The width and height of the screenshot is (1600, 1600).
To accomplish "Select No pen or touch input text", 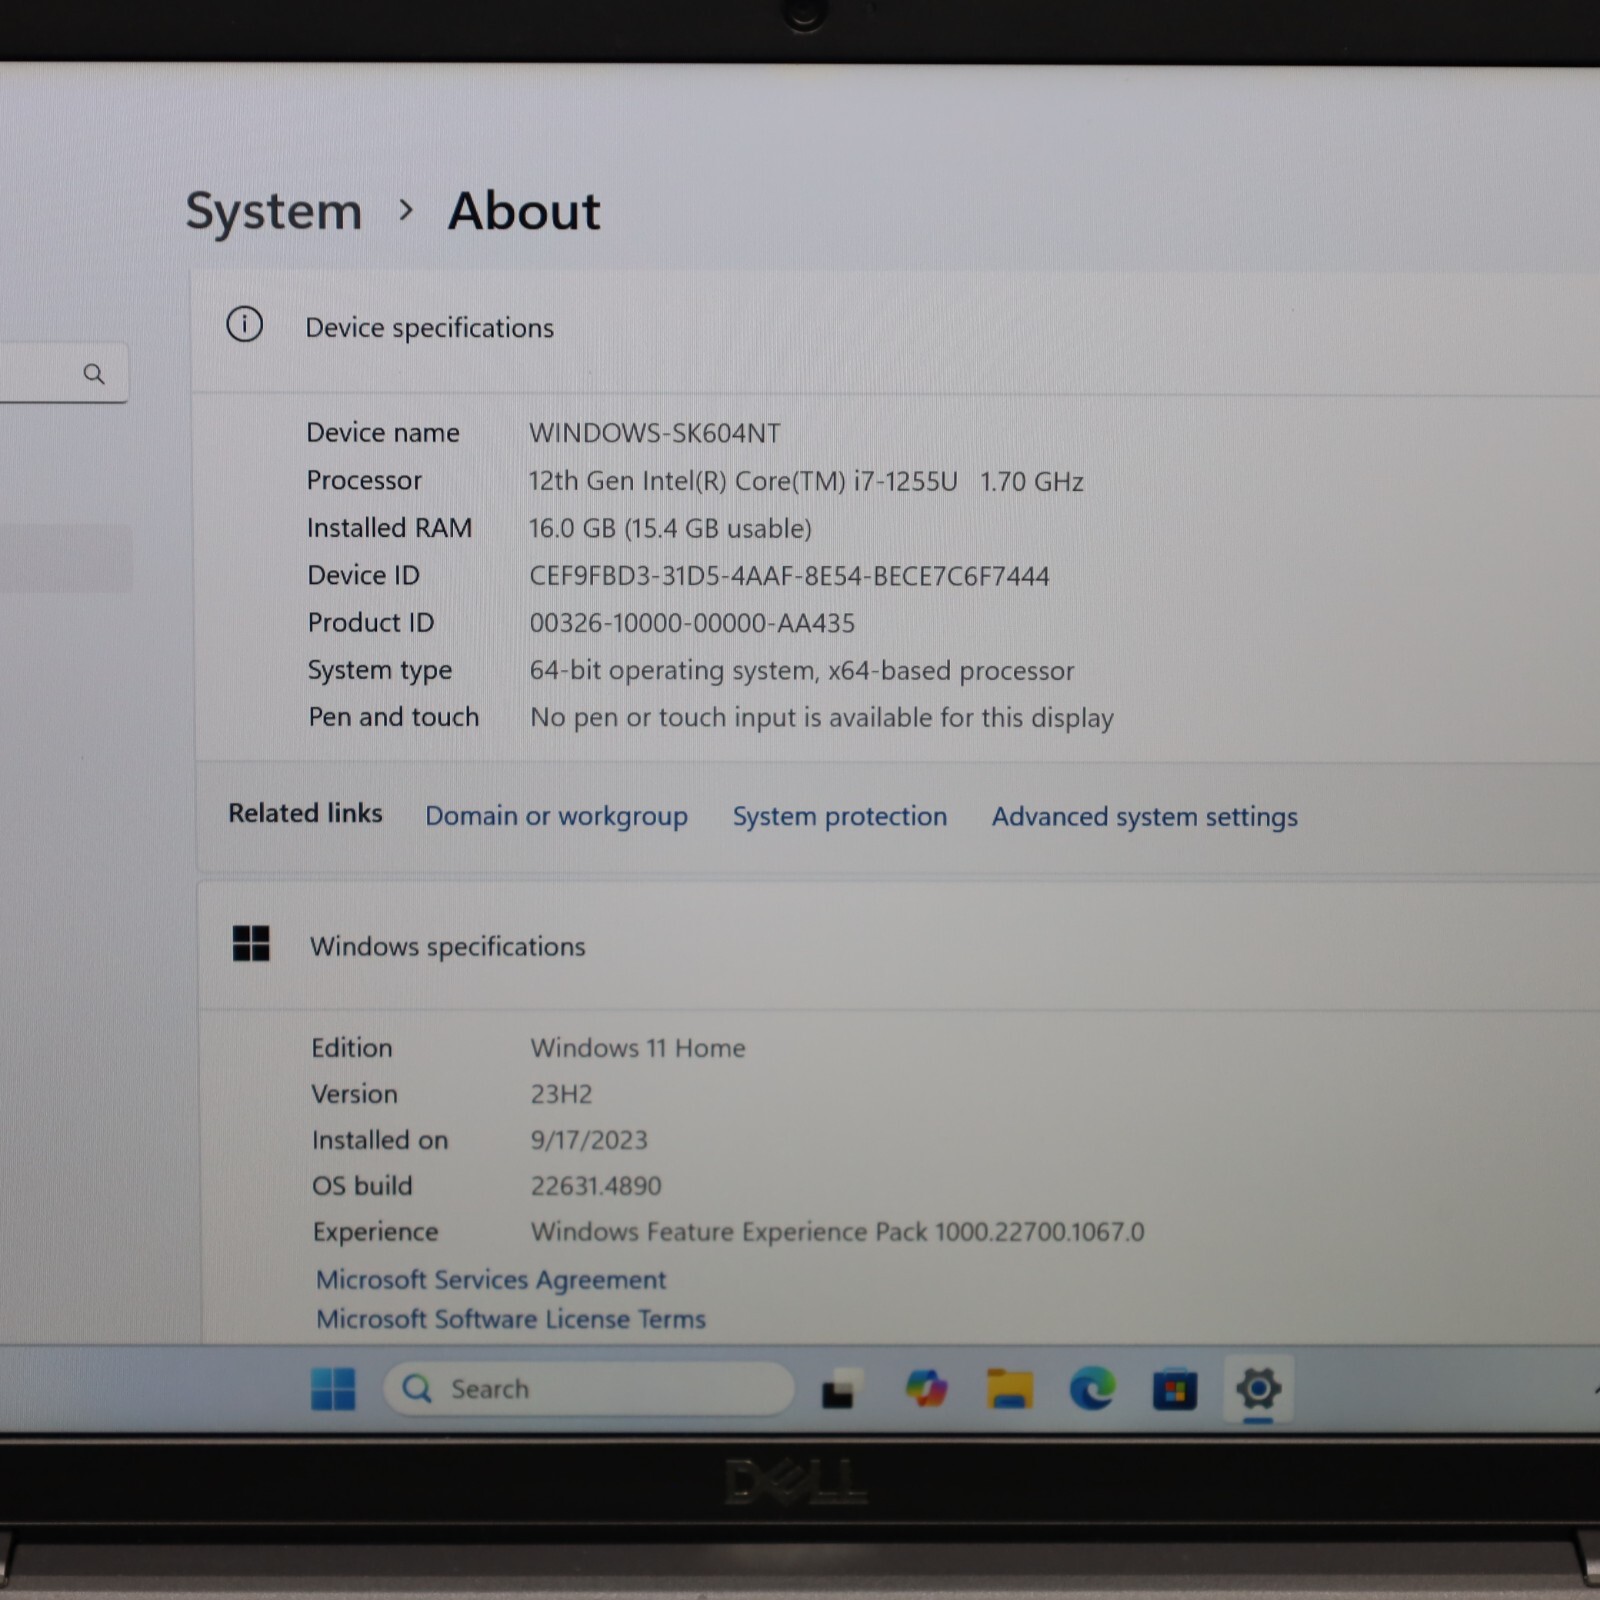I will click(x=822, y=718).
